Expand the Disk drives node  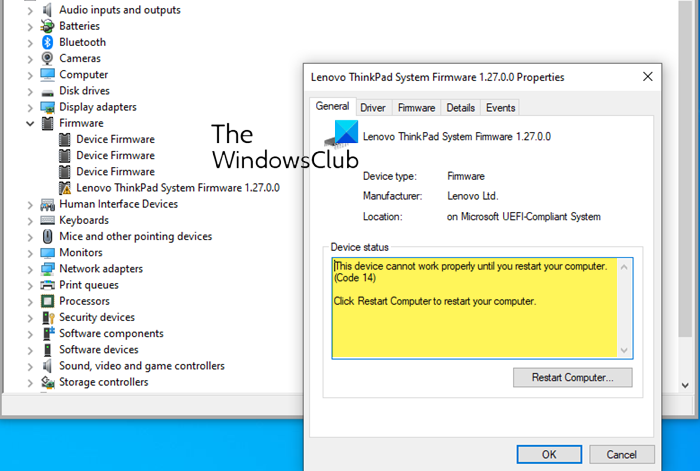click(x=29, y=92)
